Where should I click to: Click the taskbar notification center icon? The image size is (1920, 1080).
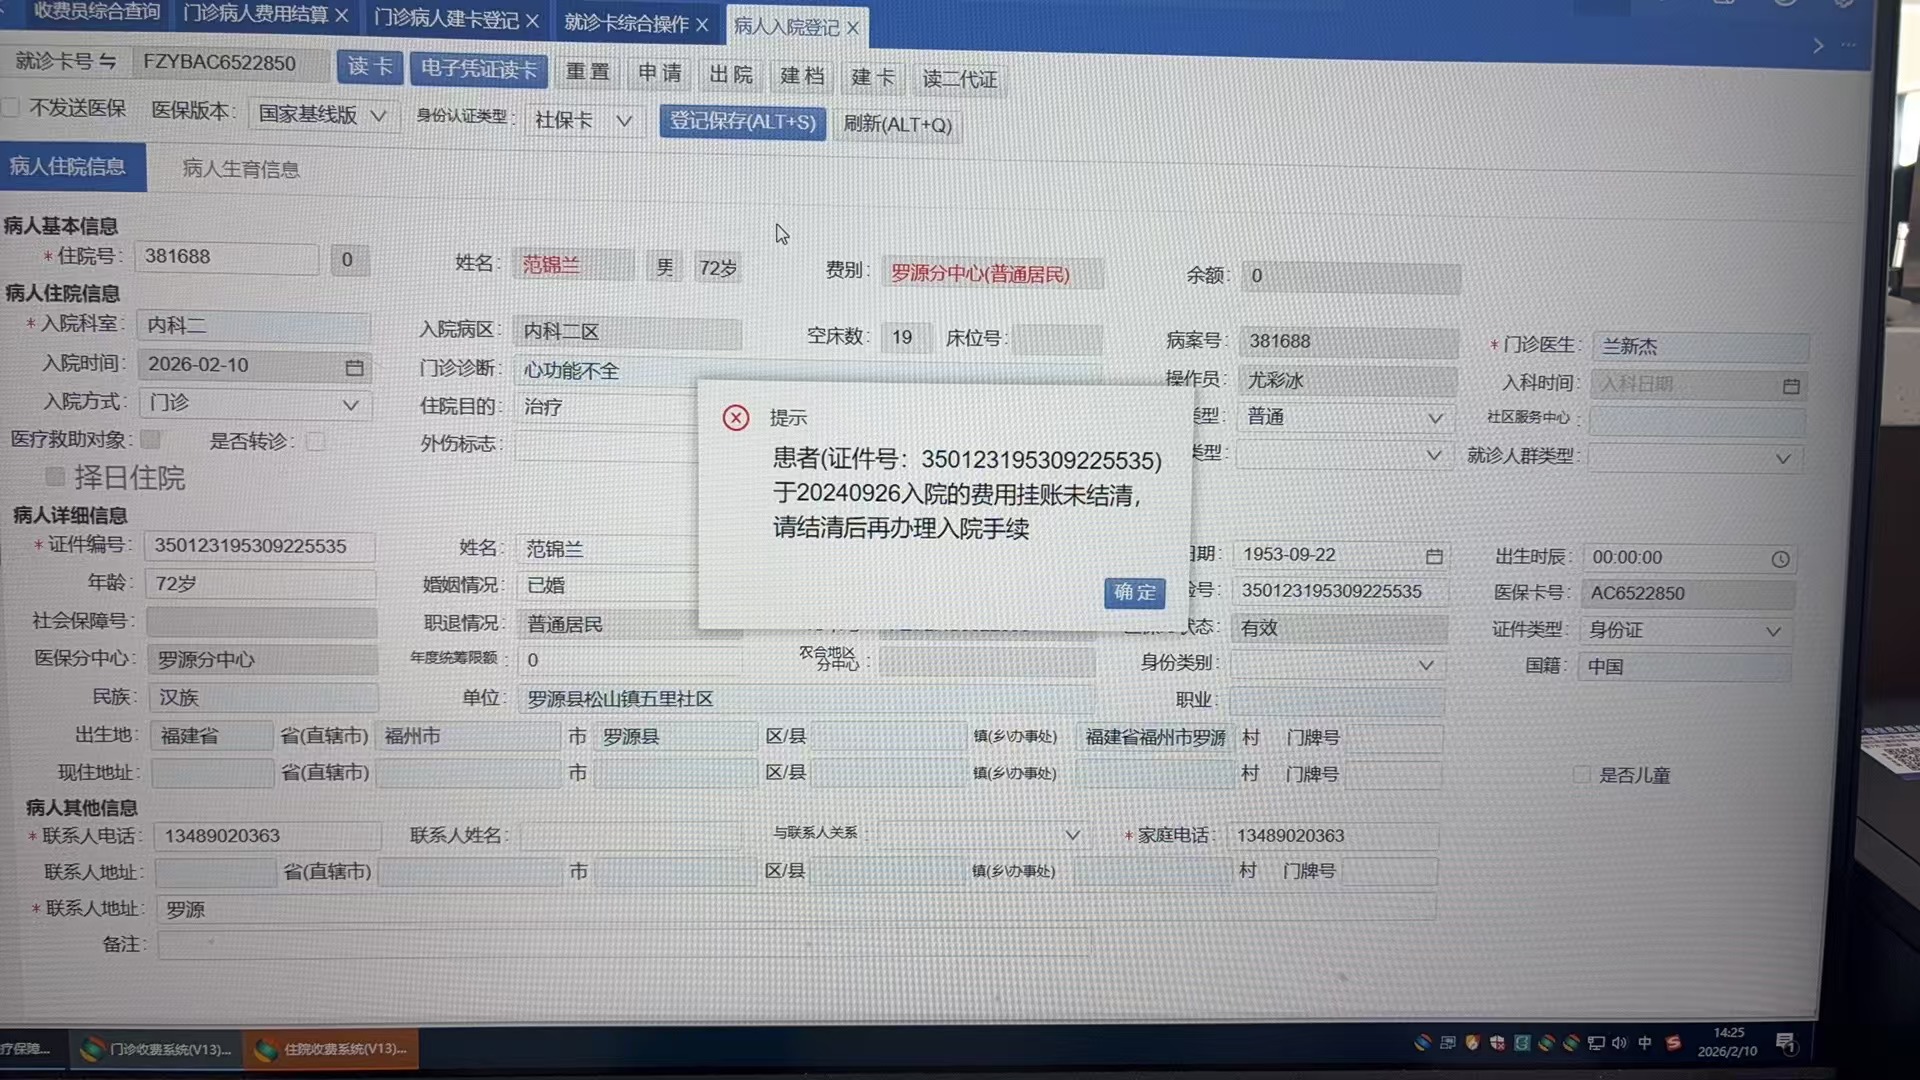click(x=1785, y=1043)
